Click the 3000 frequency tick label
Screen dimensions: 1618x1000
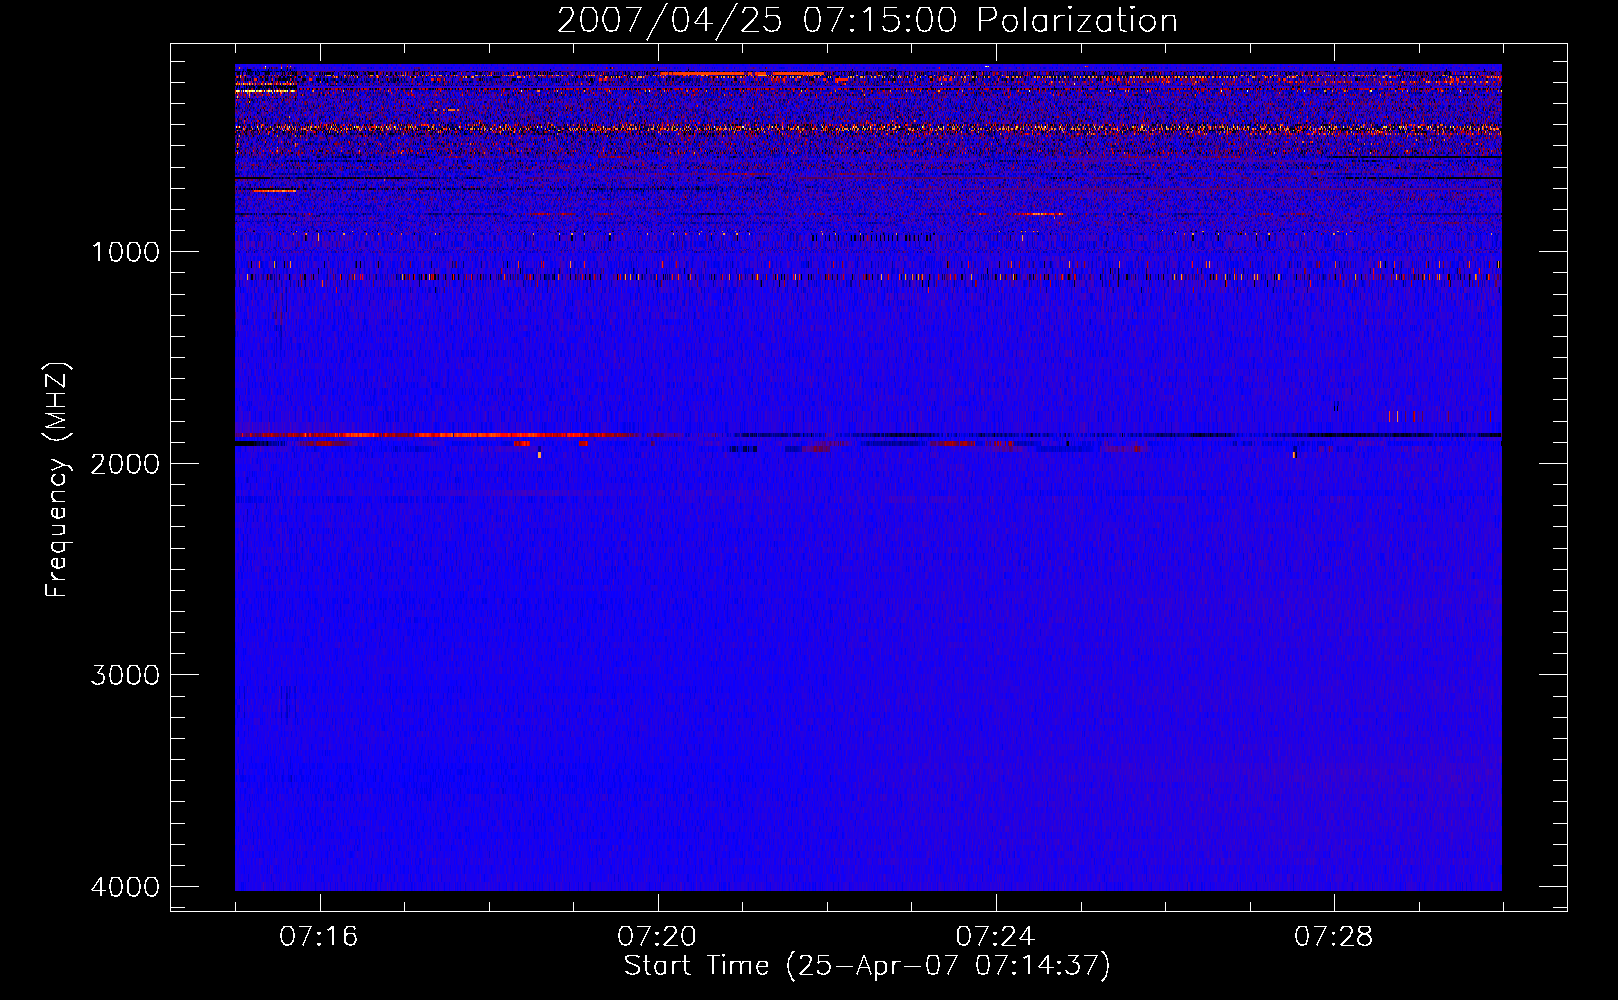click(x=125, y=675)
